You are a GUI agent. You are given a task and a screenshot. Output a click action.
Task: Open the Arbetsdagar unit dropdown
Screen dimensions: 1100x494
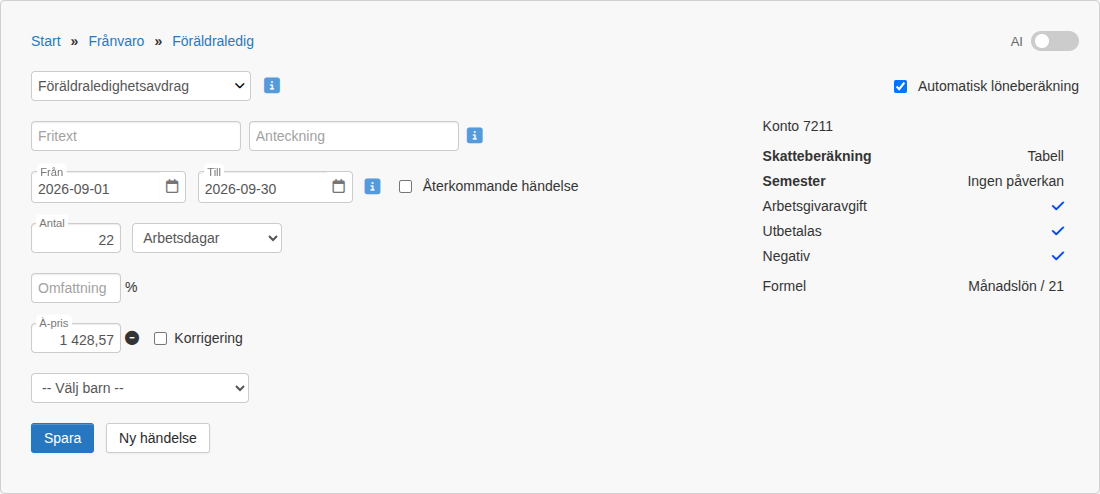coord(207,238)
